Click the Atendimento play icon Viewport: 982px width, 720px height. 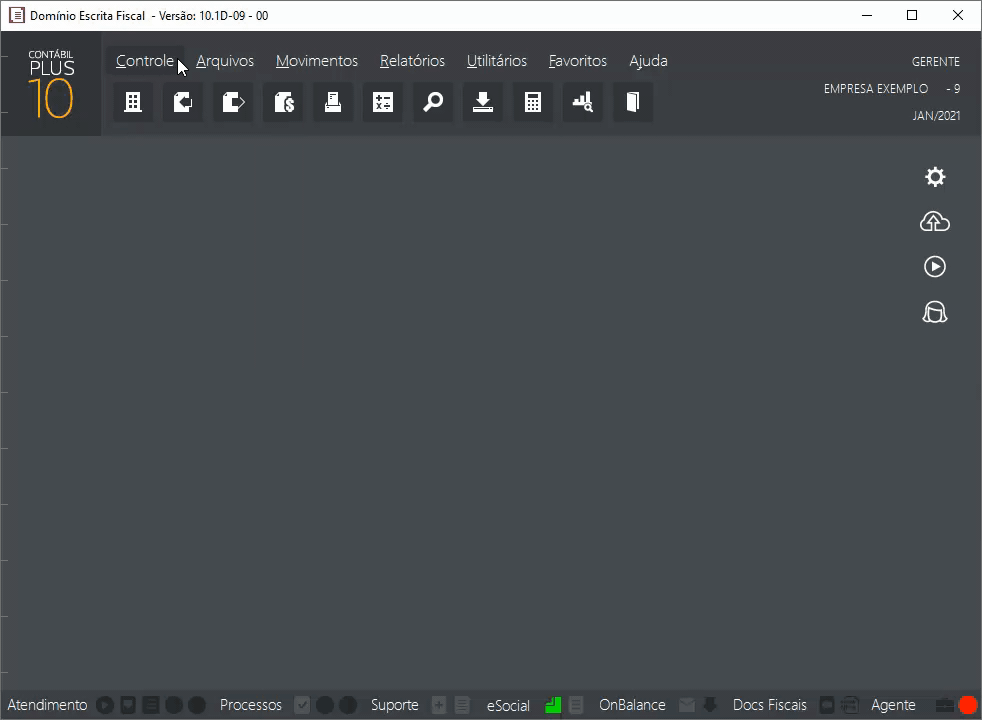click(x=105, y=705)
